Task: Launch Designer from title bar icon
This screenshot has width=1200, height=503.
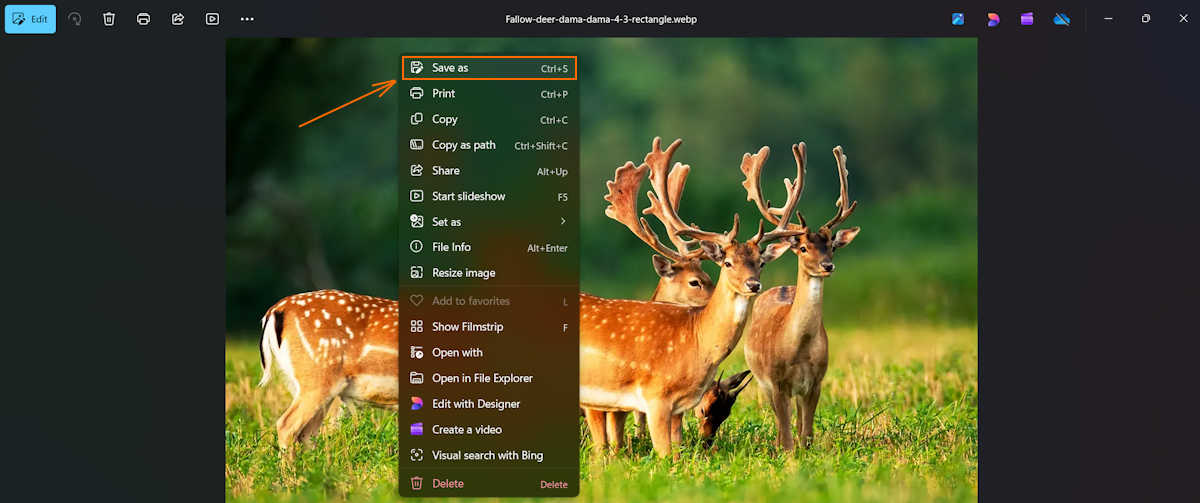Action: (993, 19)
